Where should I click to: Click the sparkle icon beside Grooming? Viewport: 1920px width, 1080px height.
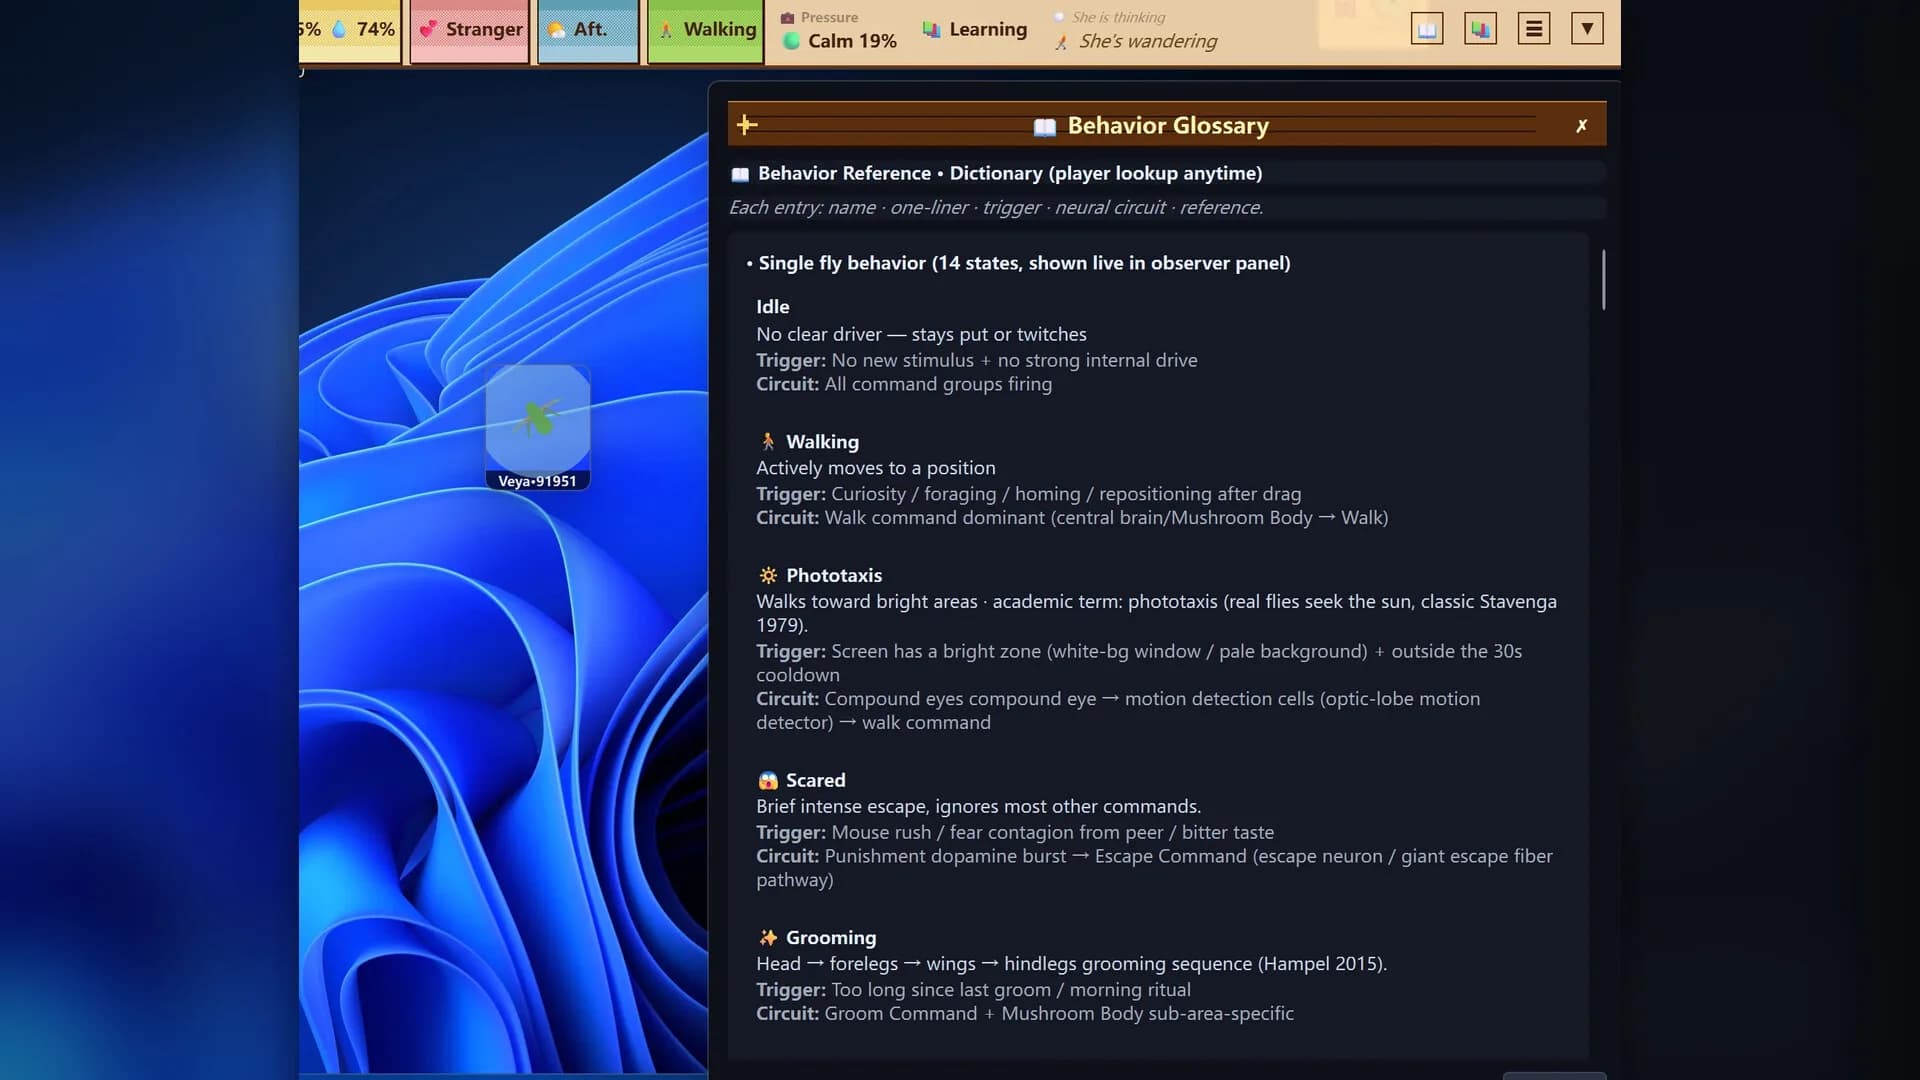pos(768,938)
